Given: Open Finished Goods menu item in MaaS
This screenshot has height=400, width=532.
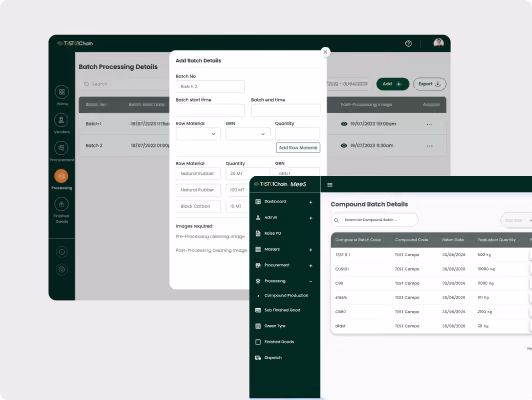Looking at the screenshot, I should (x=279, y=342).
